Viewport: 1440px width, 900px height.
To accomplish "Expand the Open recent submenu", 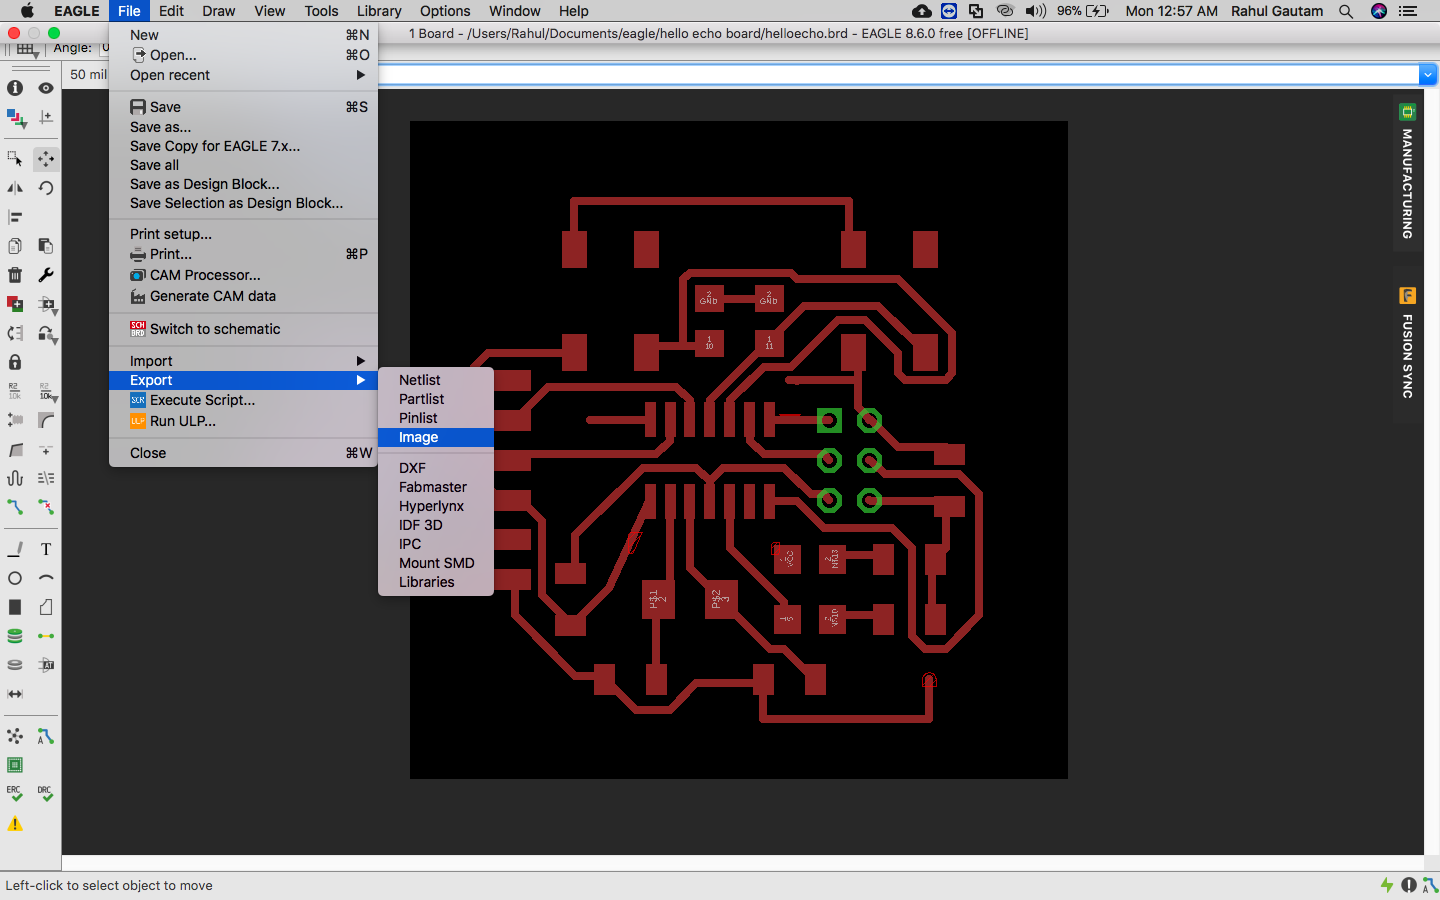I will (x=243, y=75).
